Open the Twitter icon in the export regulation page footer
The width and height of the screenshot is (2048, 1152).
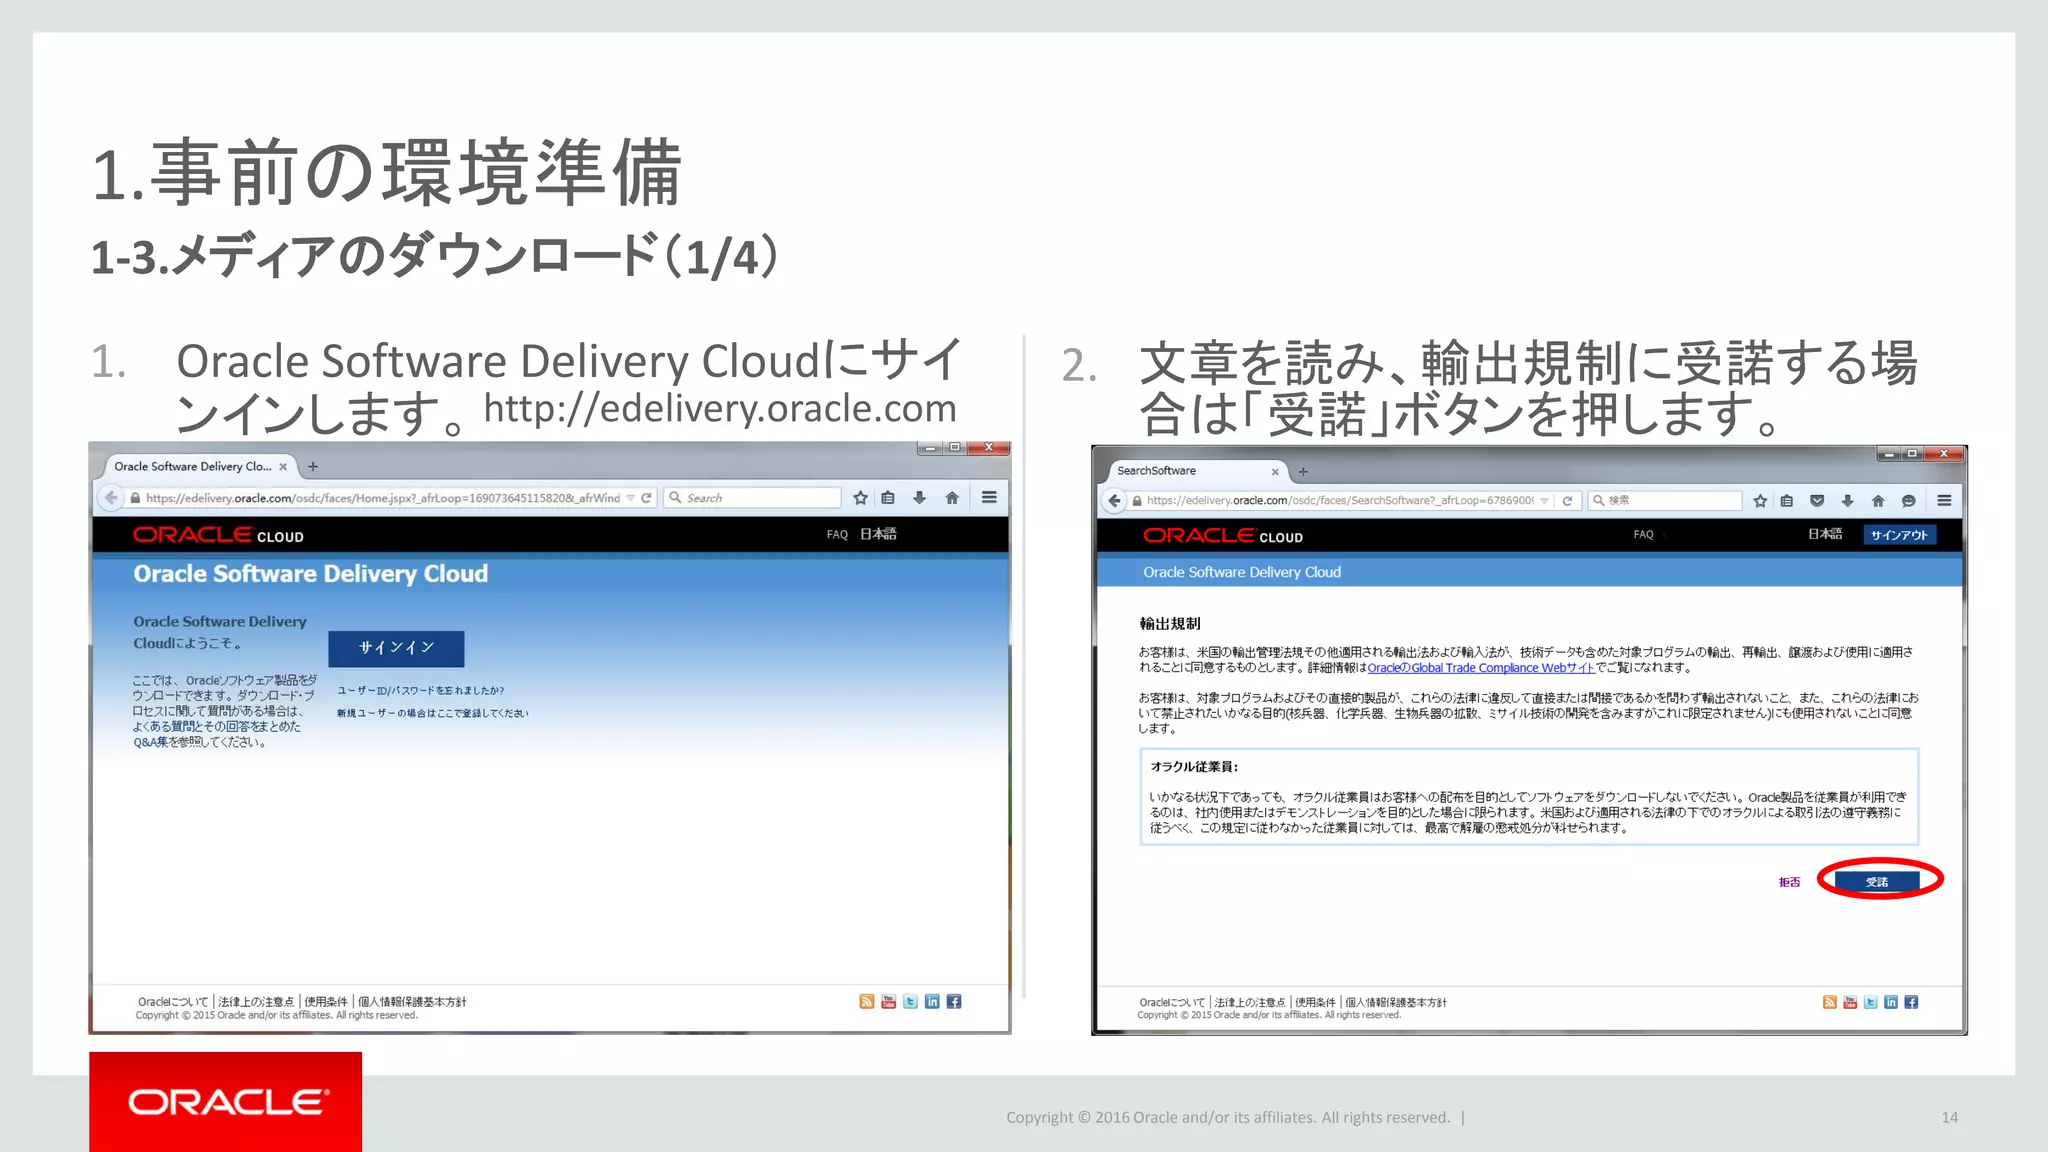[x=1871, y=1002]
